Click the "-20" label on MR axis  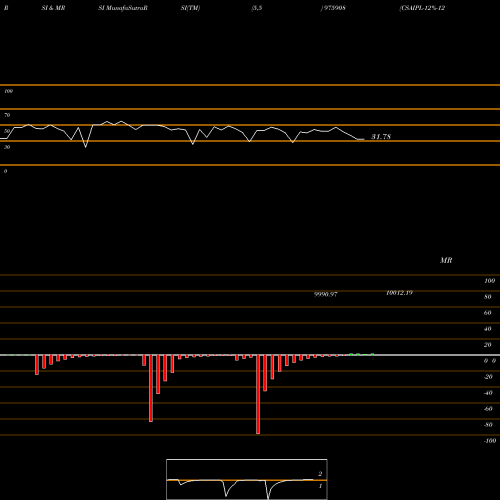[488, 377]
